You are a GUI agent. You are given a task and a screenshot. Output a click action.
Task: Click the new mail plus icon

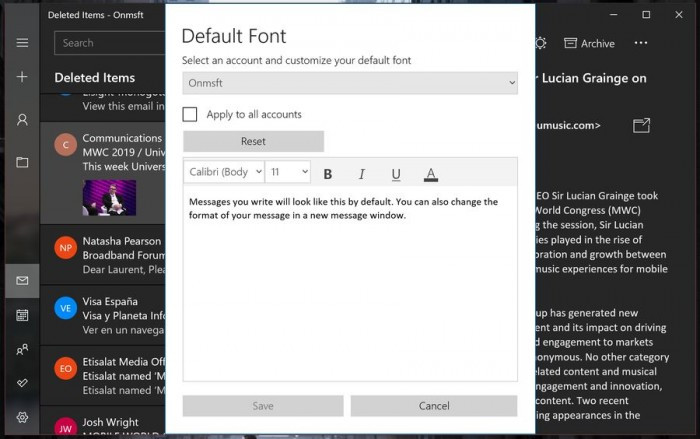point(22,76)
